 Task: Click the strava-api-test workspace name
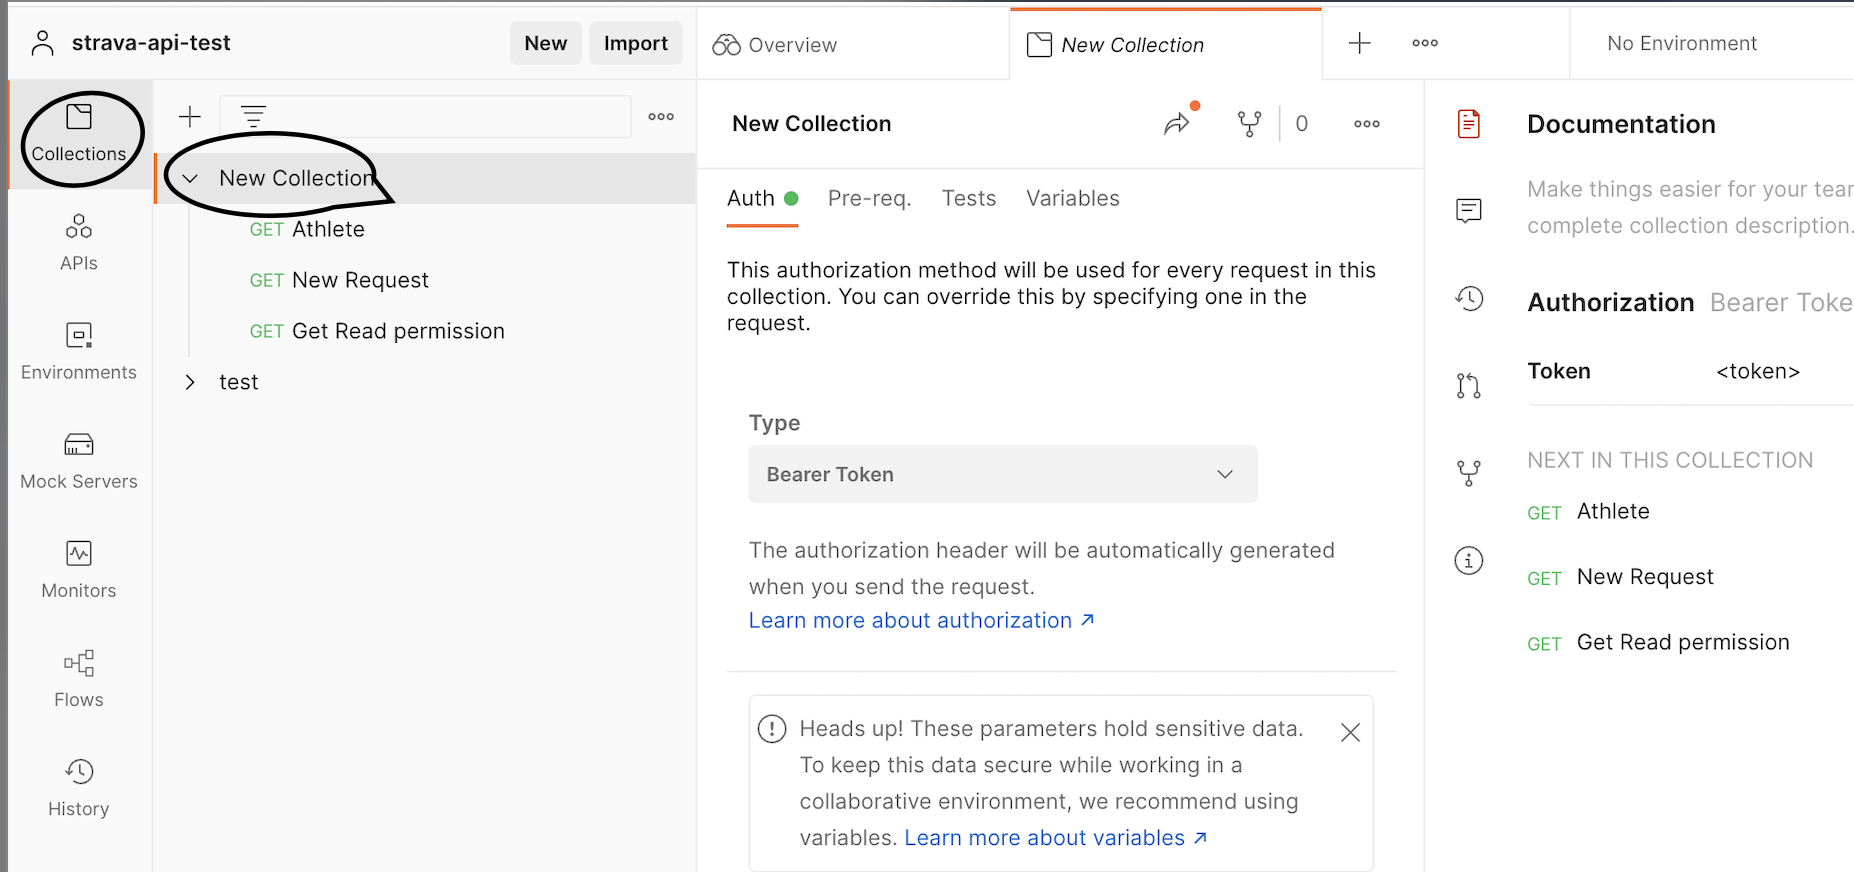(x=151, y=43)
